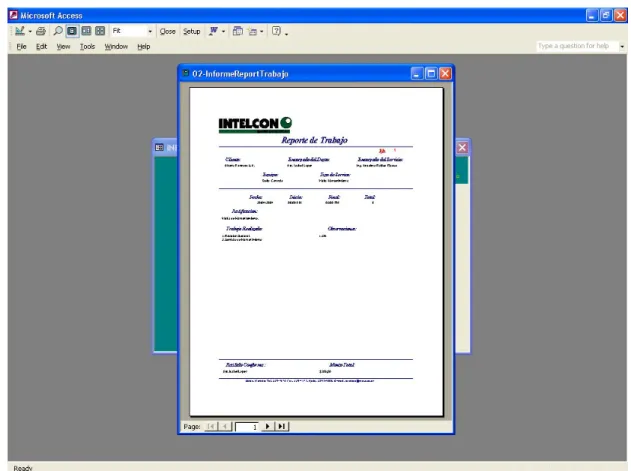Switch to Two Pages view
The image size is (631, 471).
pyautogui.click(x=86, y=31)
